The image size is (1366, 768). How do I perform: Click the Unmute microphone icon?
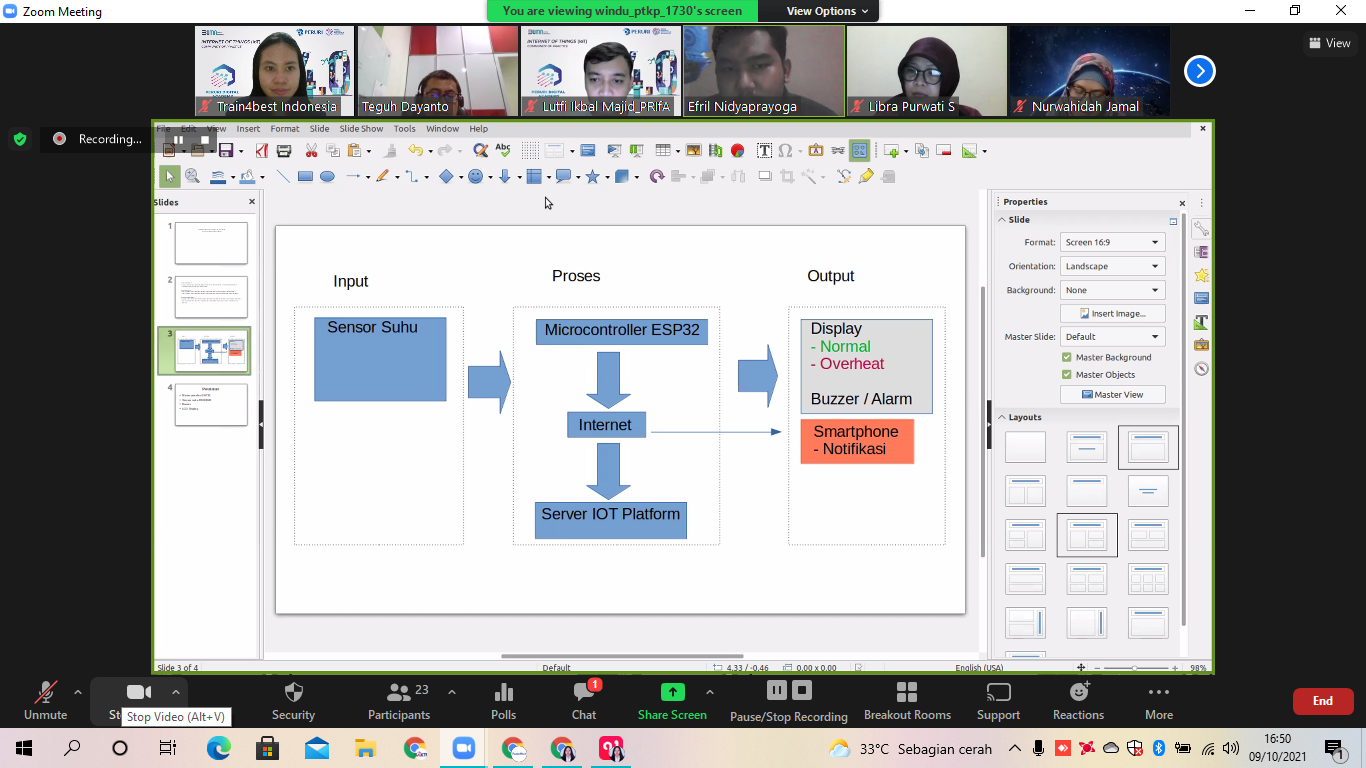pos(45,692)
